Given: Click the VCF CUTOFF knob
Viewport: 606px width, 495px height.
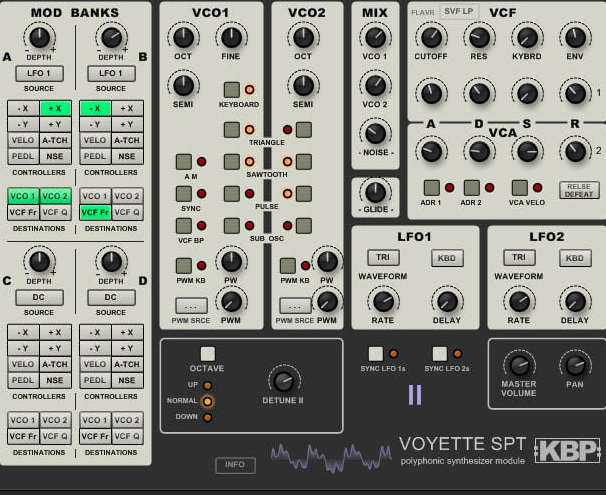Looking at the screenshot, I should [x=431, y=37].
